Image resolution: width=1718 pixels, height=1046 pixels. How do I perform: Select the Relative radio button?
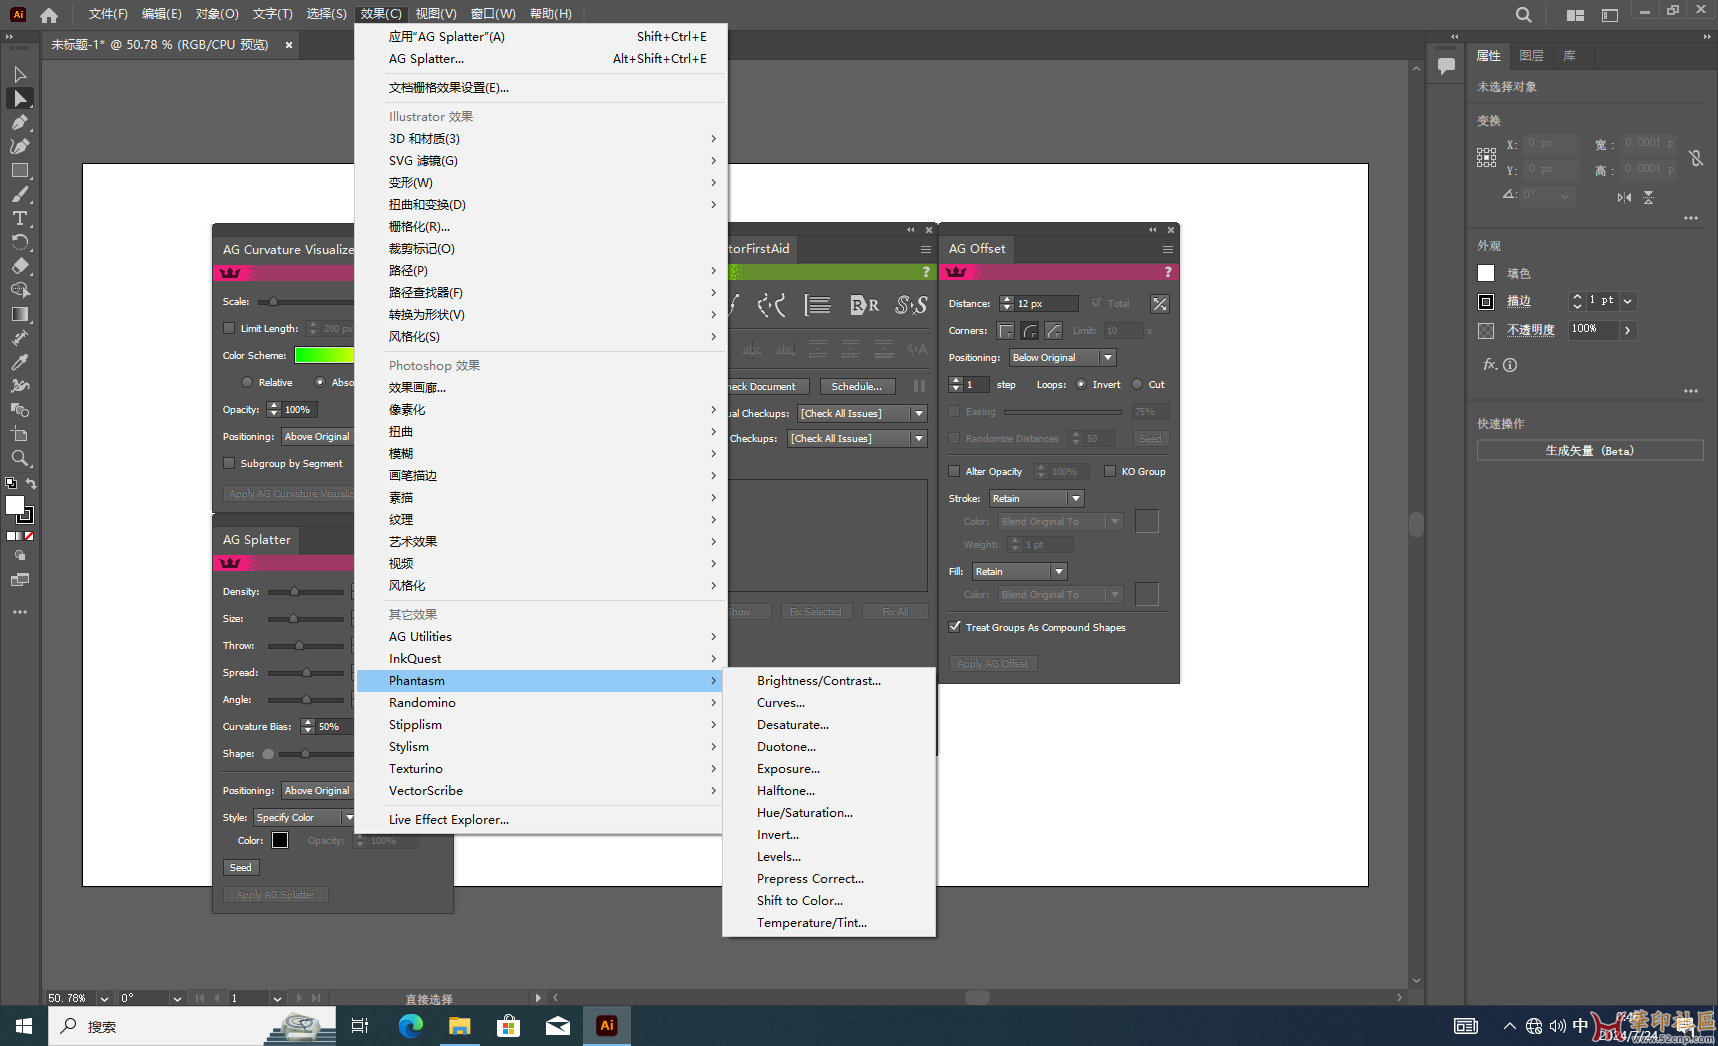247,382
